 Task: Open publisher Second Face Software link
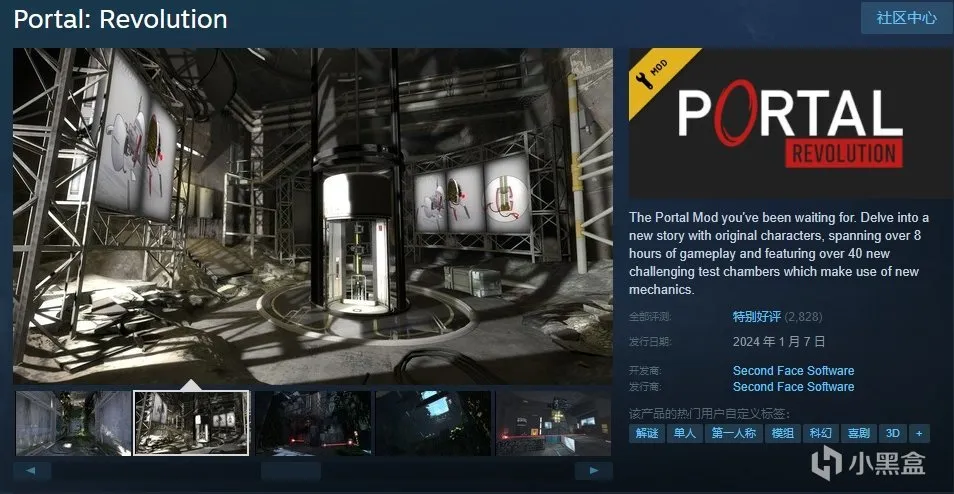coord(793,386)
